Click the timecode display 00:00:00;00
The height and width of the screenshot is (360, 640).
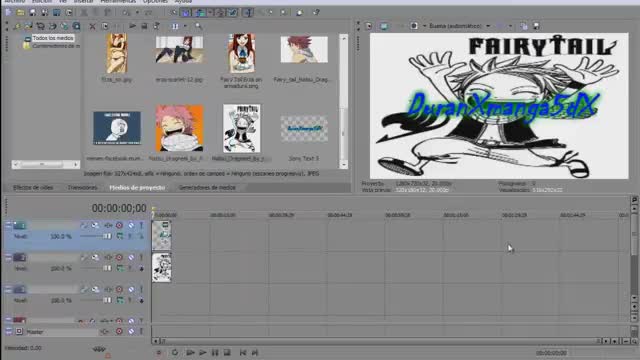point(119,208)
